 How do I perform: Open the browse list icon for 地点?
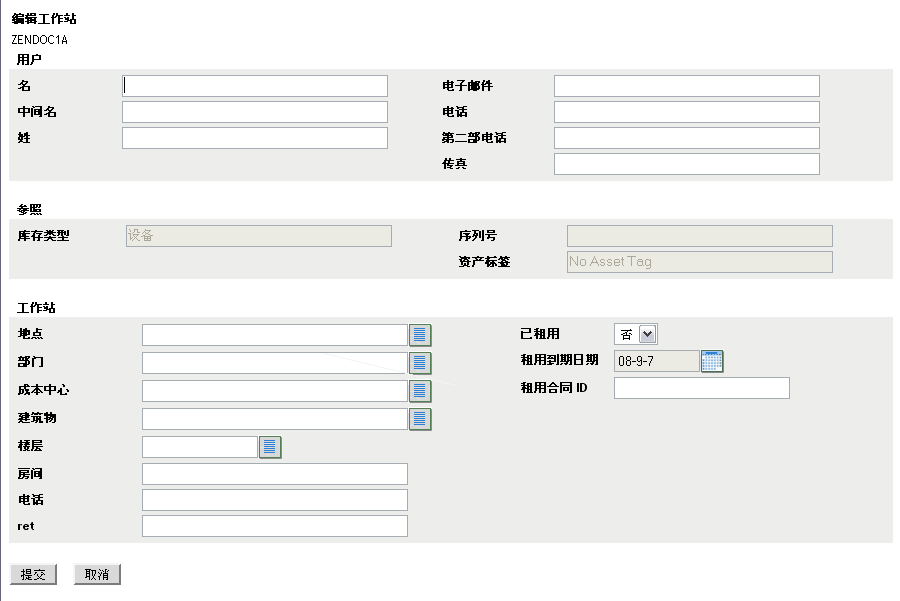pos(420,335)
